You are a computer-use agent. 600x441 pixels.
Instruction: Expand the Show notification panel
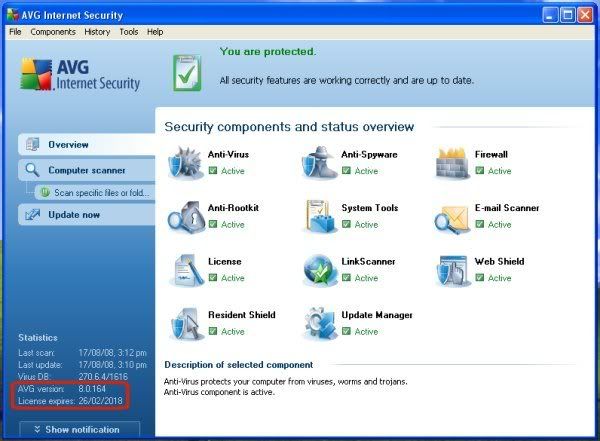80,430
